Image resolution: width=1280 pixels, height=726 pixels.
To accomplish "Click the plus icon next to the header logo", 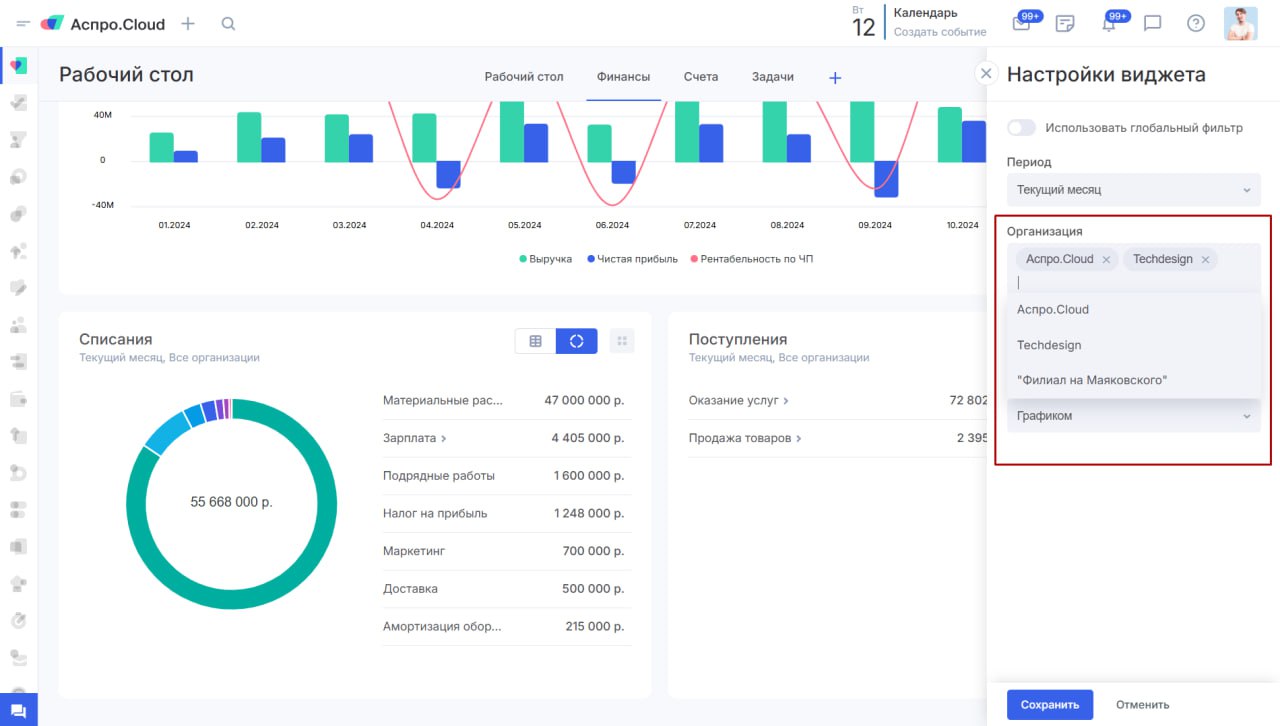I will click(188, 24).
